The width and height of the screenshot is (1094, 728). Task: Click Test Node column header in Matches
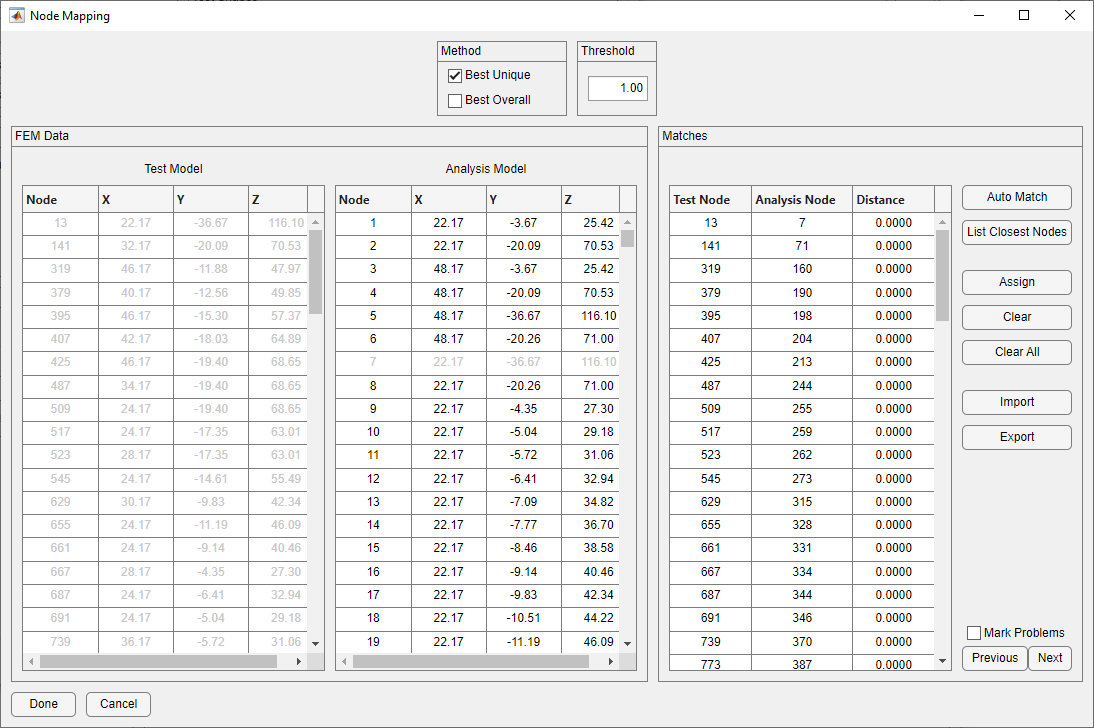710,200
